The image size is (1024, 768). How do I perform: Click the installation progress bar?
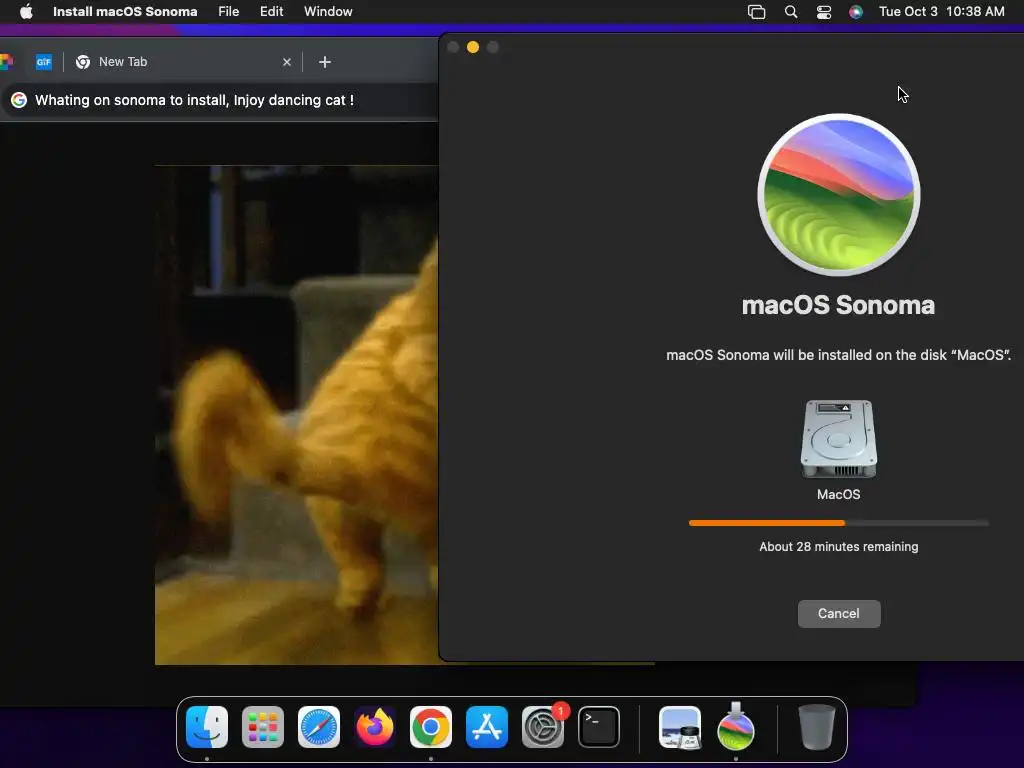click(839, 523)
